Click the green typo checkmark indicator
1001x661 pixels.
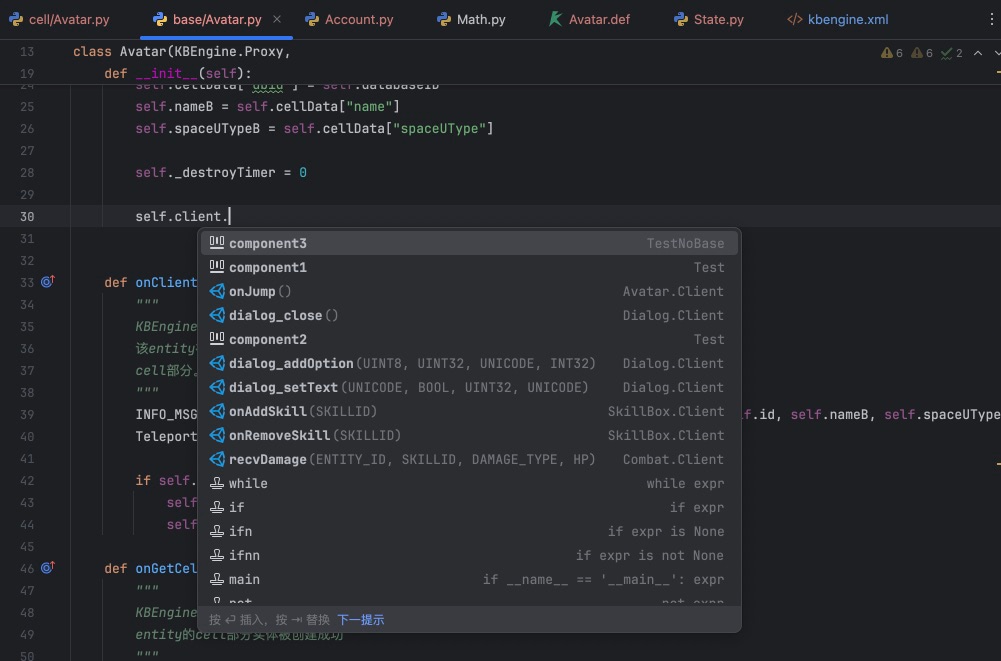[951, 53]
